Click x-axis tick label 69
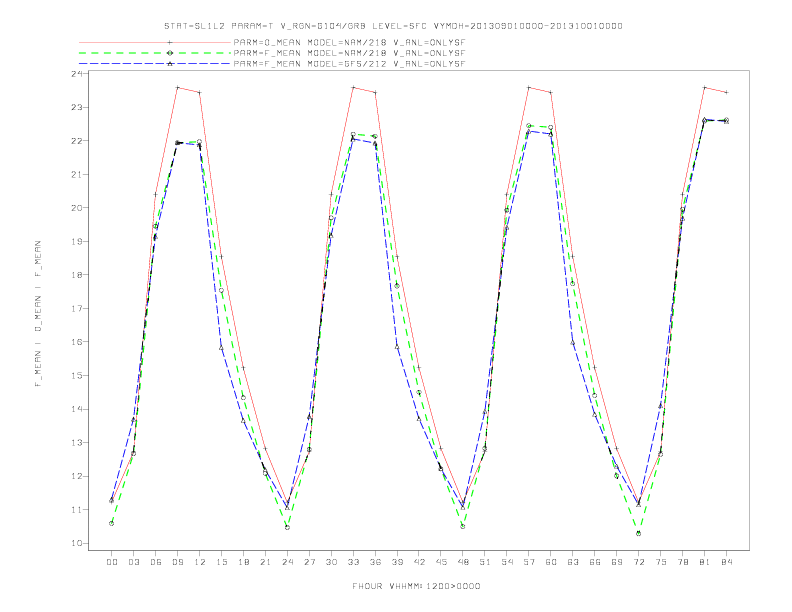Screen dimensions: 792x612 pos(617,562)
